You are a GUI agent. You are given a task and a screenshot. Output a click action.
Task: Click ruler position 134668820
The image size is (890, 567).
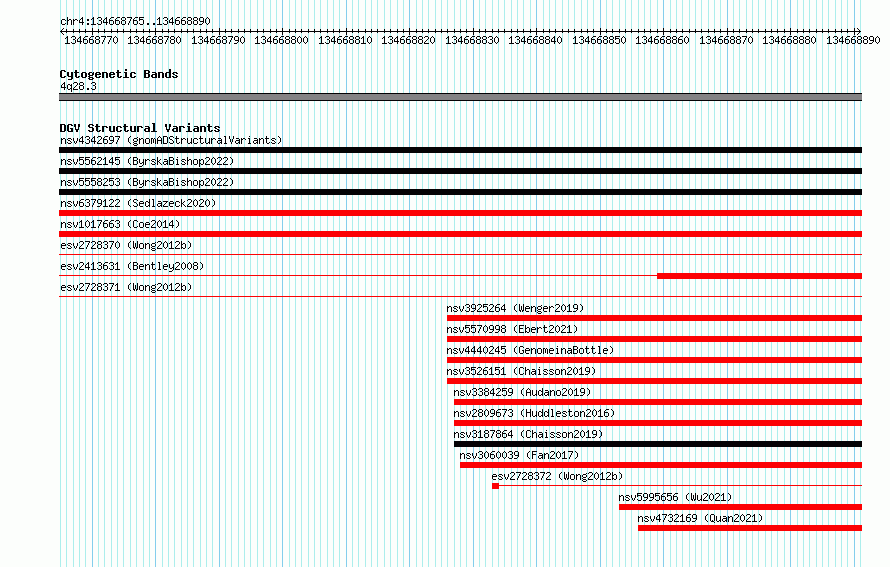point(409,40)
